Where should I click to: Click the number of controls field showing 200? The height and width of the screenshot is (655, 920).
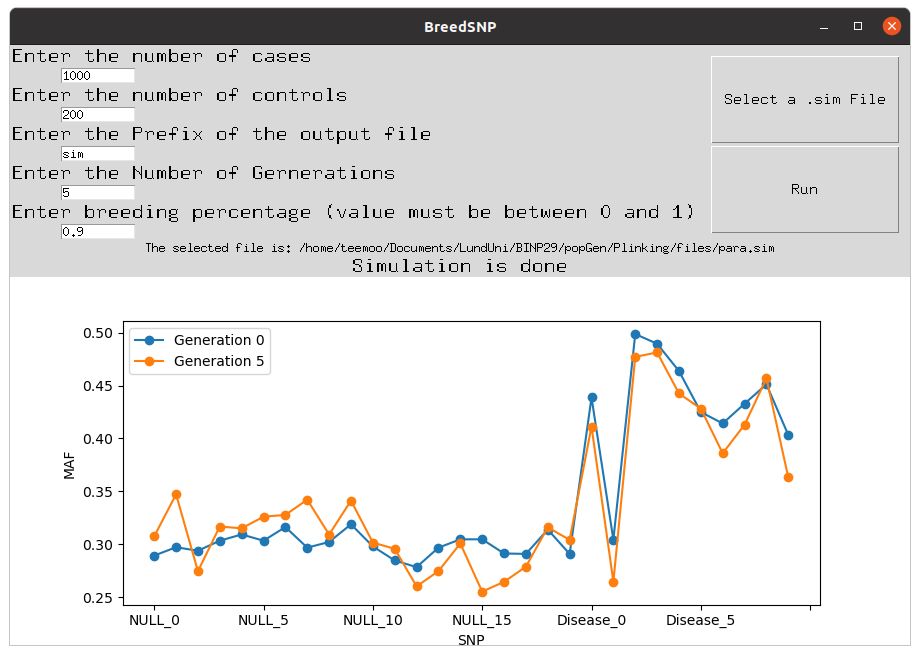coord(97,114)
